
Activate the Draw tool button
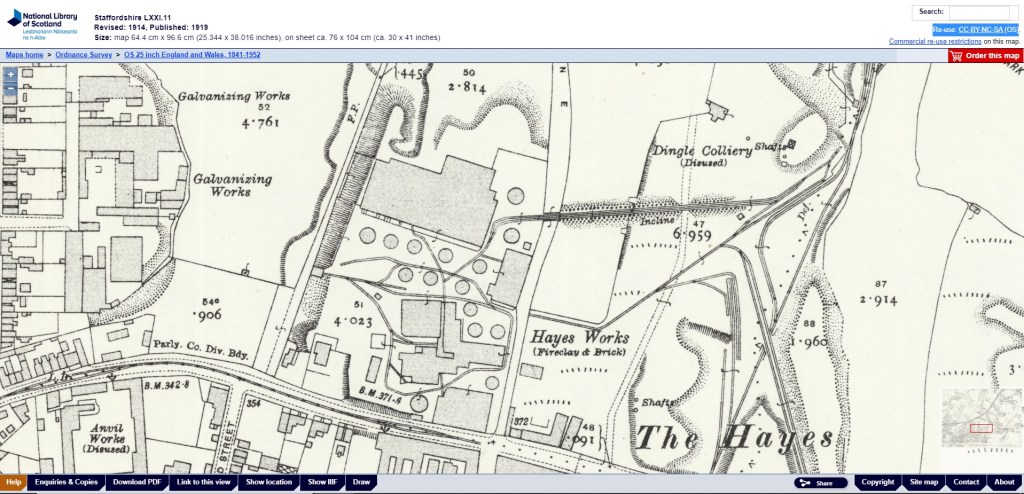coord(362,482)
